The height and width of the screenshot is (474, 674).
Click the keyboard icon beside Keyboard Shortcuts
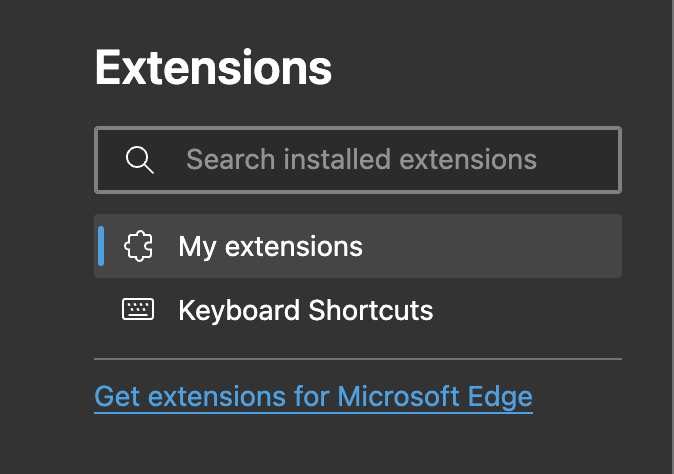click(x=138, y=310)
